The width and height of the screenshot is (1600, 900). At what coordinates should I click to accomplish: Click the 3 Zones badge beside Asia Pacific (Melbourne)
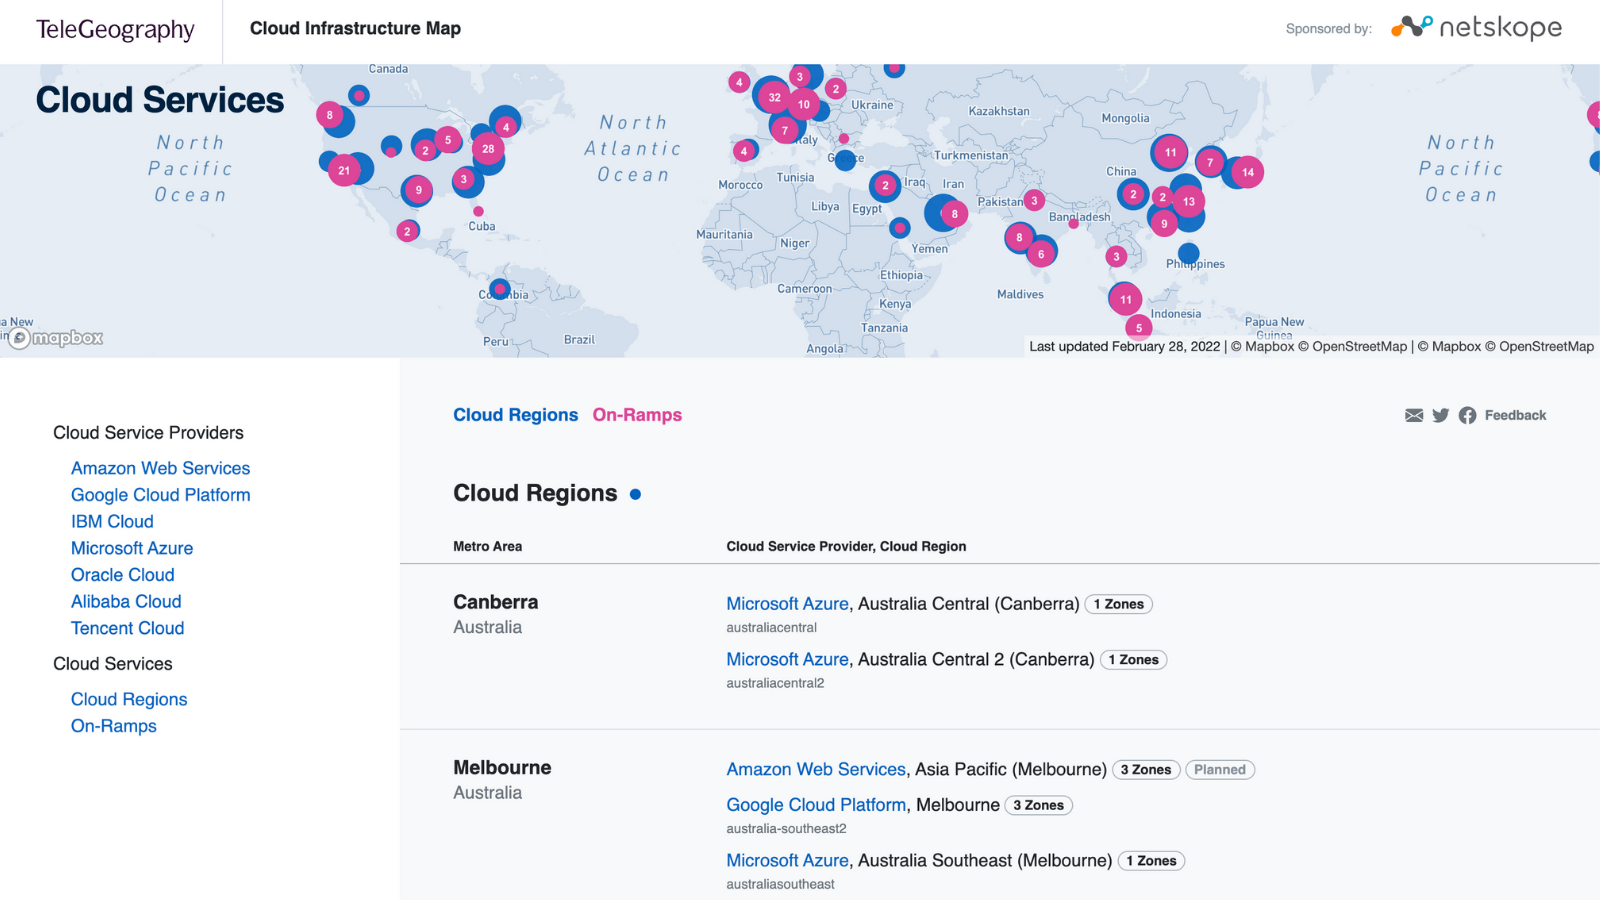[1146, 770]
